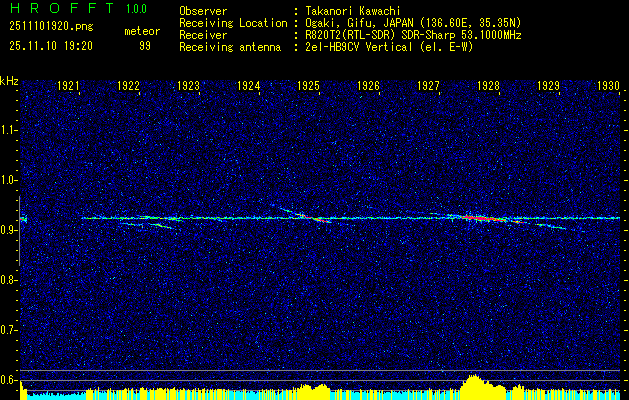Image resolution: width=629 pixels, height=400 pixels.
Task: Click the observer name Takanori Kawachi
Action: [x=353, y=11]
